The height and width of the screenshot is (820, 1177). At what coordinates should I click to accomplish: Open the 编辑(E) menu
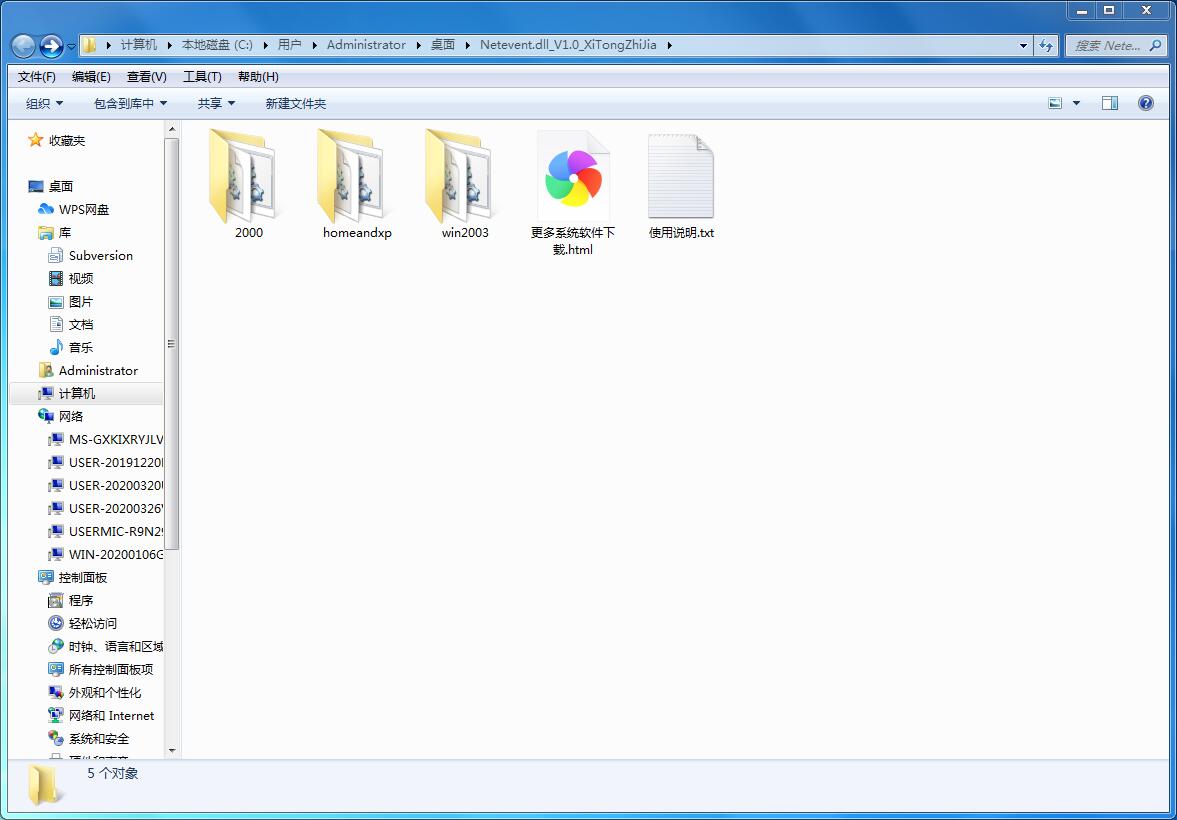coord(91,77)
